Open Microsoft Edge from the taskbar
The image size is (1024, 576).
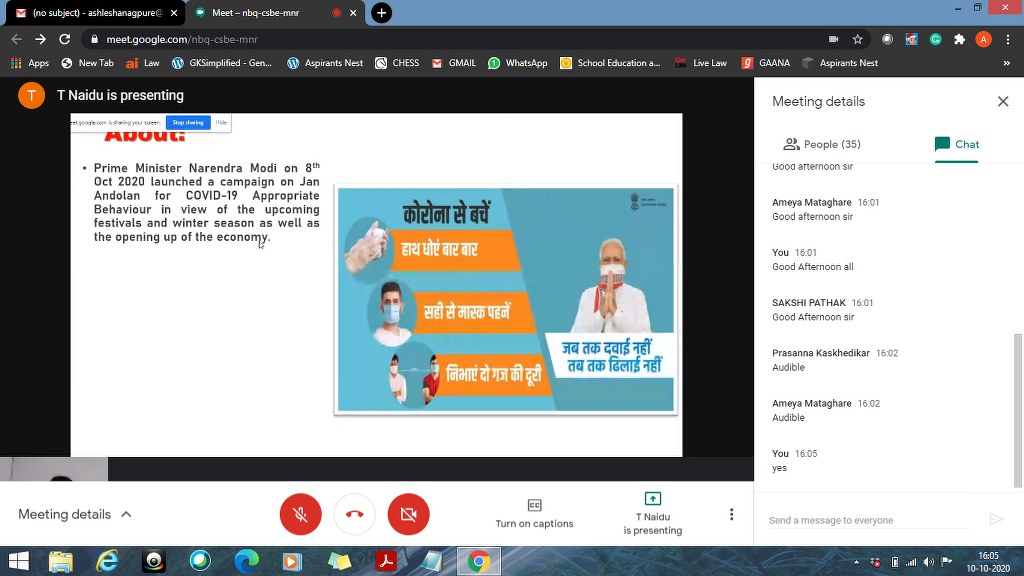[246, 561]
